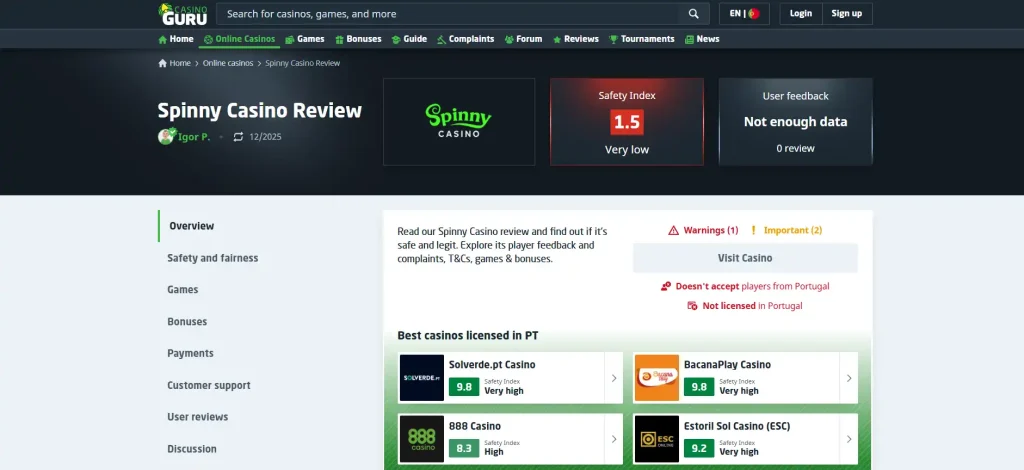Click the doesn't accept players icon
Screen dimensions: 1024x470
[x=666, y=286]
